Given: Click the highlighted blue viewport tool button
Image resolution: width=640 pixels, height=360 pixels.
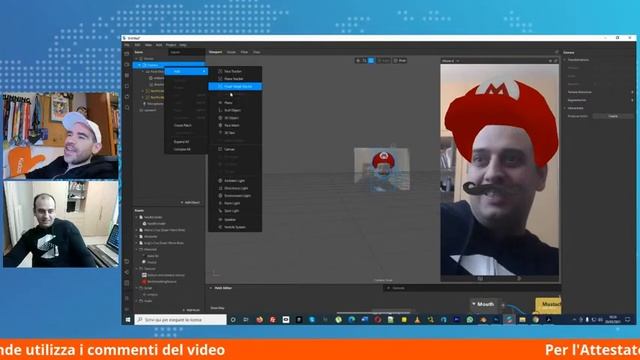Looking at the screenshot, I should (371, 60).
